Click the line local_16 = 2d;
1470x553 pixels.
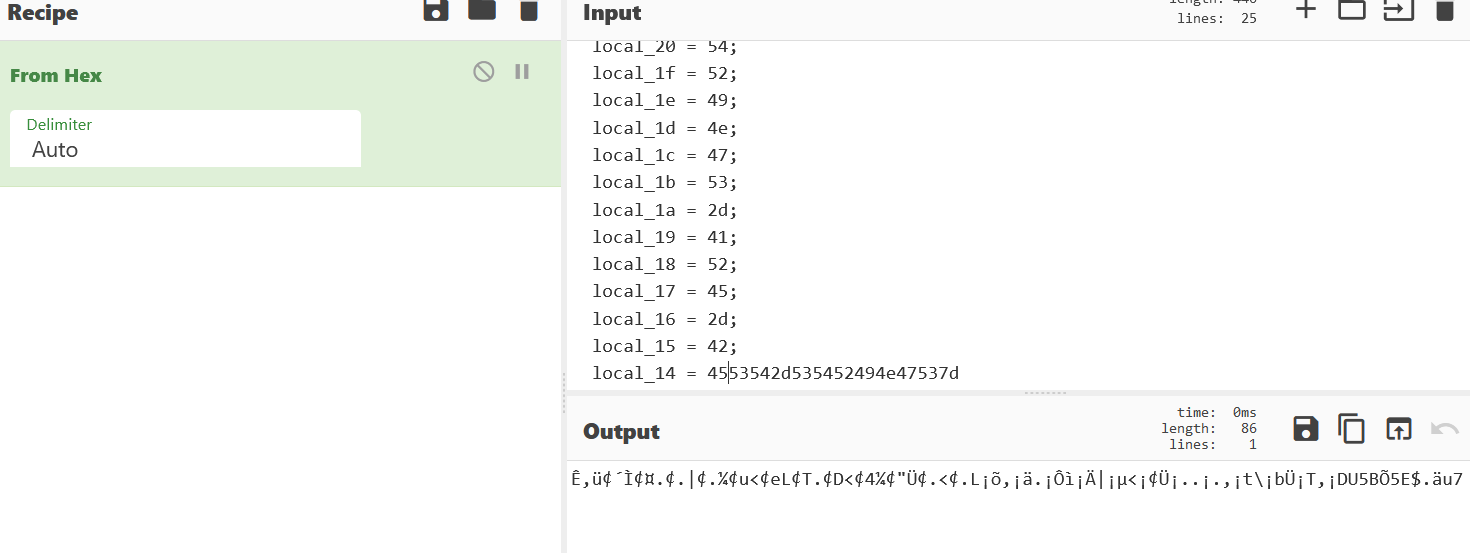coord(664,319)
